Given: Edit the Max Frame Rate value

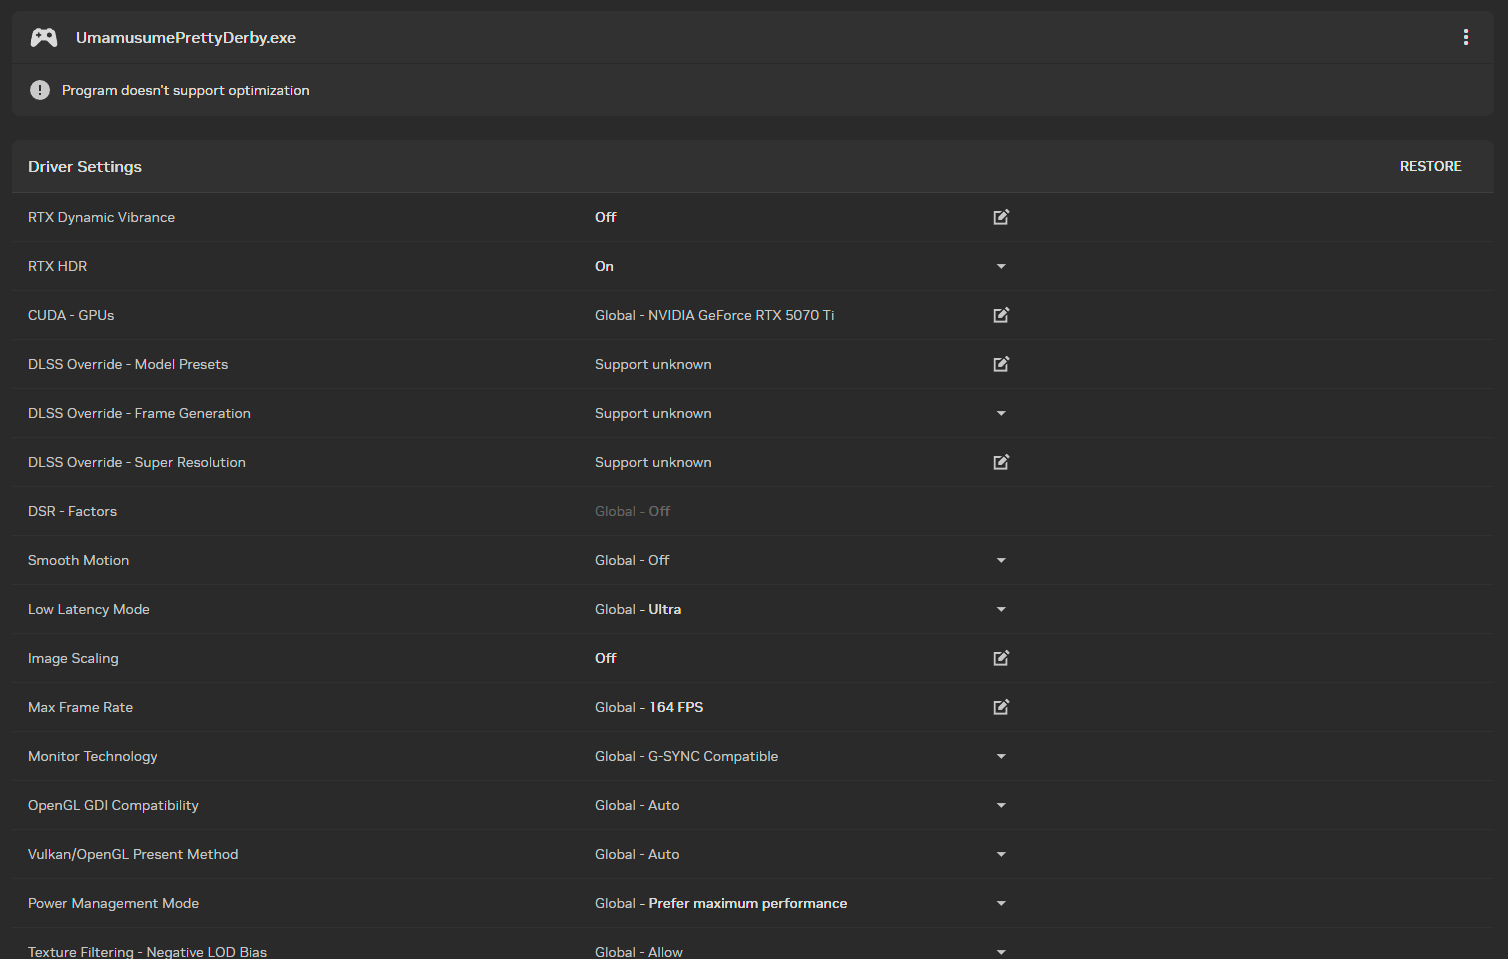Looking at the screenshot, I should tap(1001, 707).
